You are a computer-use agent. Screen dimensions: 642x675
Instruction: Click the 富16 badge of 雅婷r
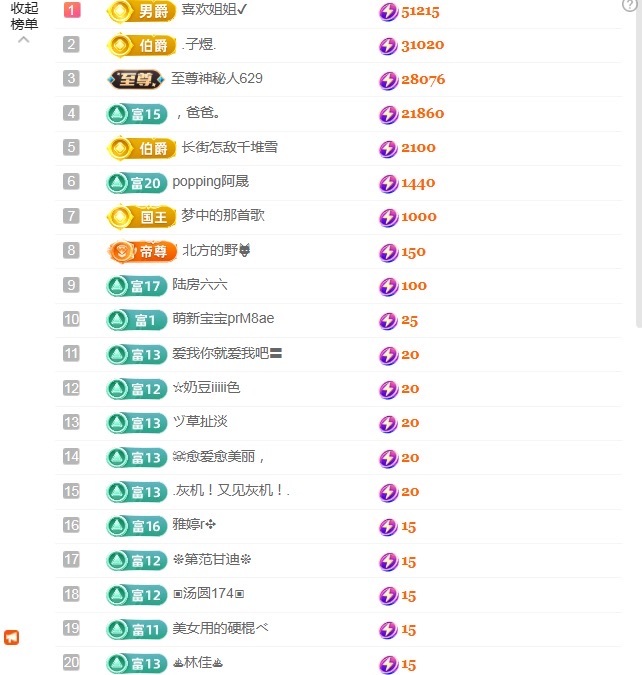(x=136, y=526)
